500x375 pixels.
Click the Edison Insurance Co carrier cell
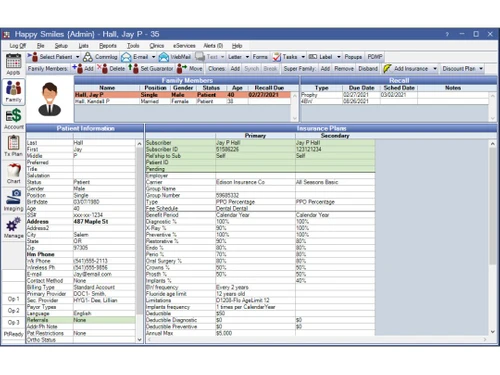pos(255,182)
